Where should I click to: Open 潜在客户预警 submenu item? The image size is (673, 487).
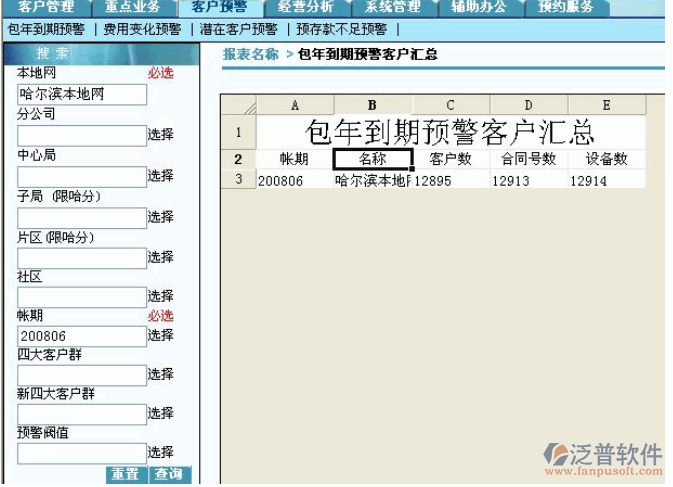coord(238,30)
